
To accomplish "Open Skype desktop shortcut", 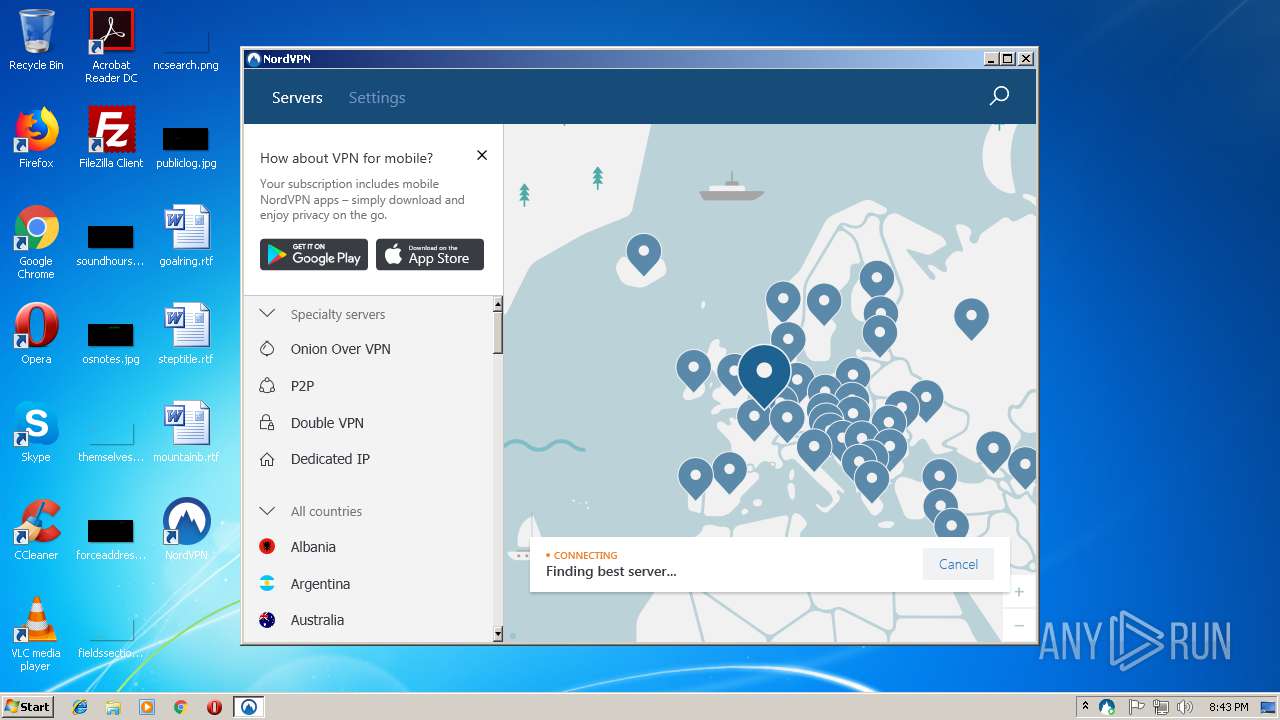I will click(36, 432).
